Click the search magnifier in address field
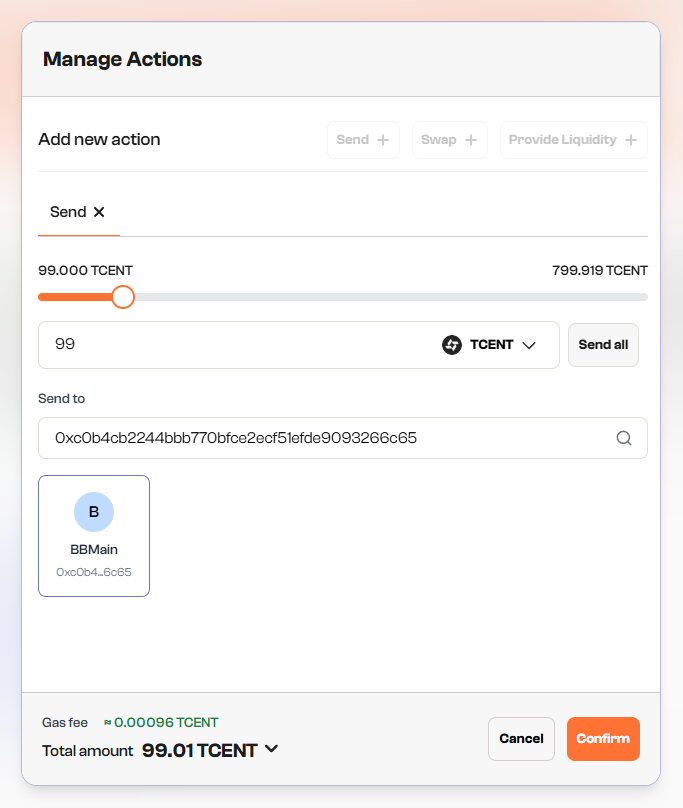The height and width of the screenshot is (808, 683). pyautogui.click(x=624, y=438)
